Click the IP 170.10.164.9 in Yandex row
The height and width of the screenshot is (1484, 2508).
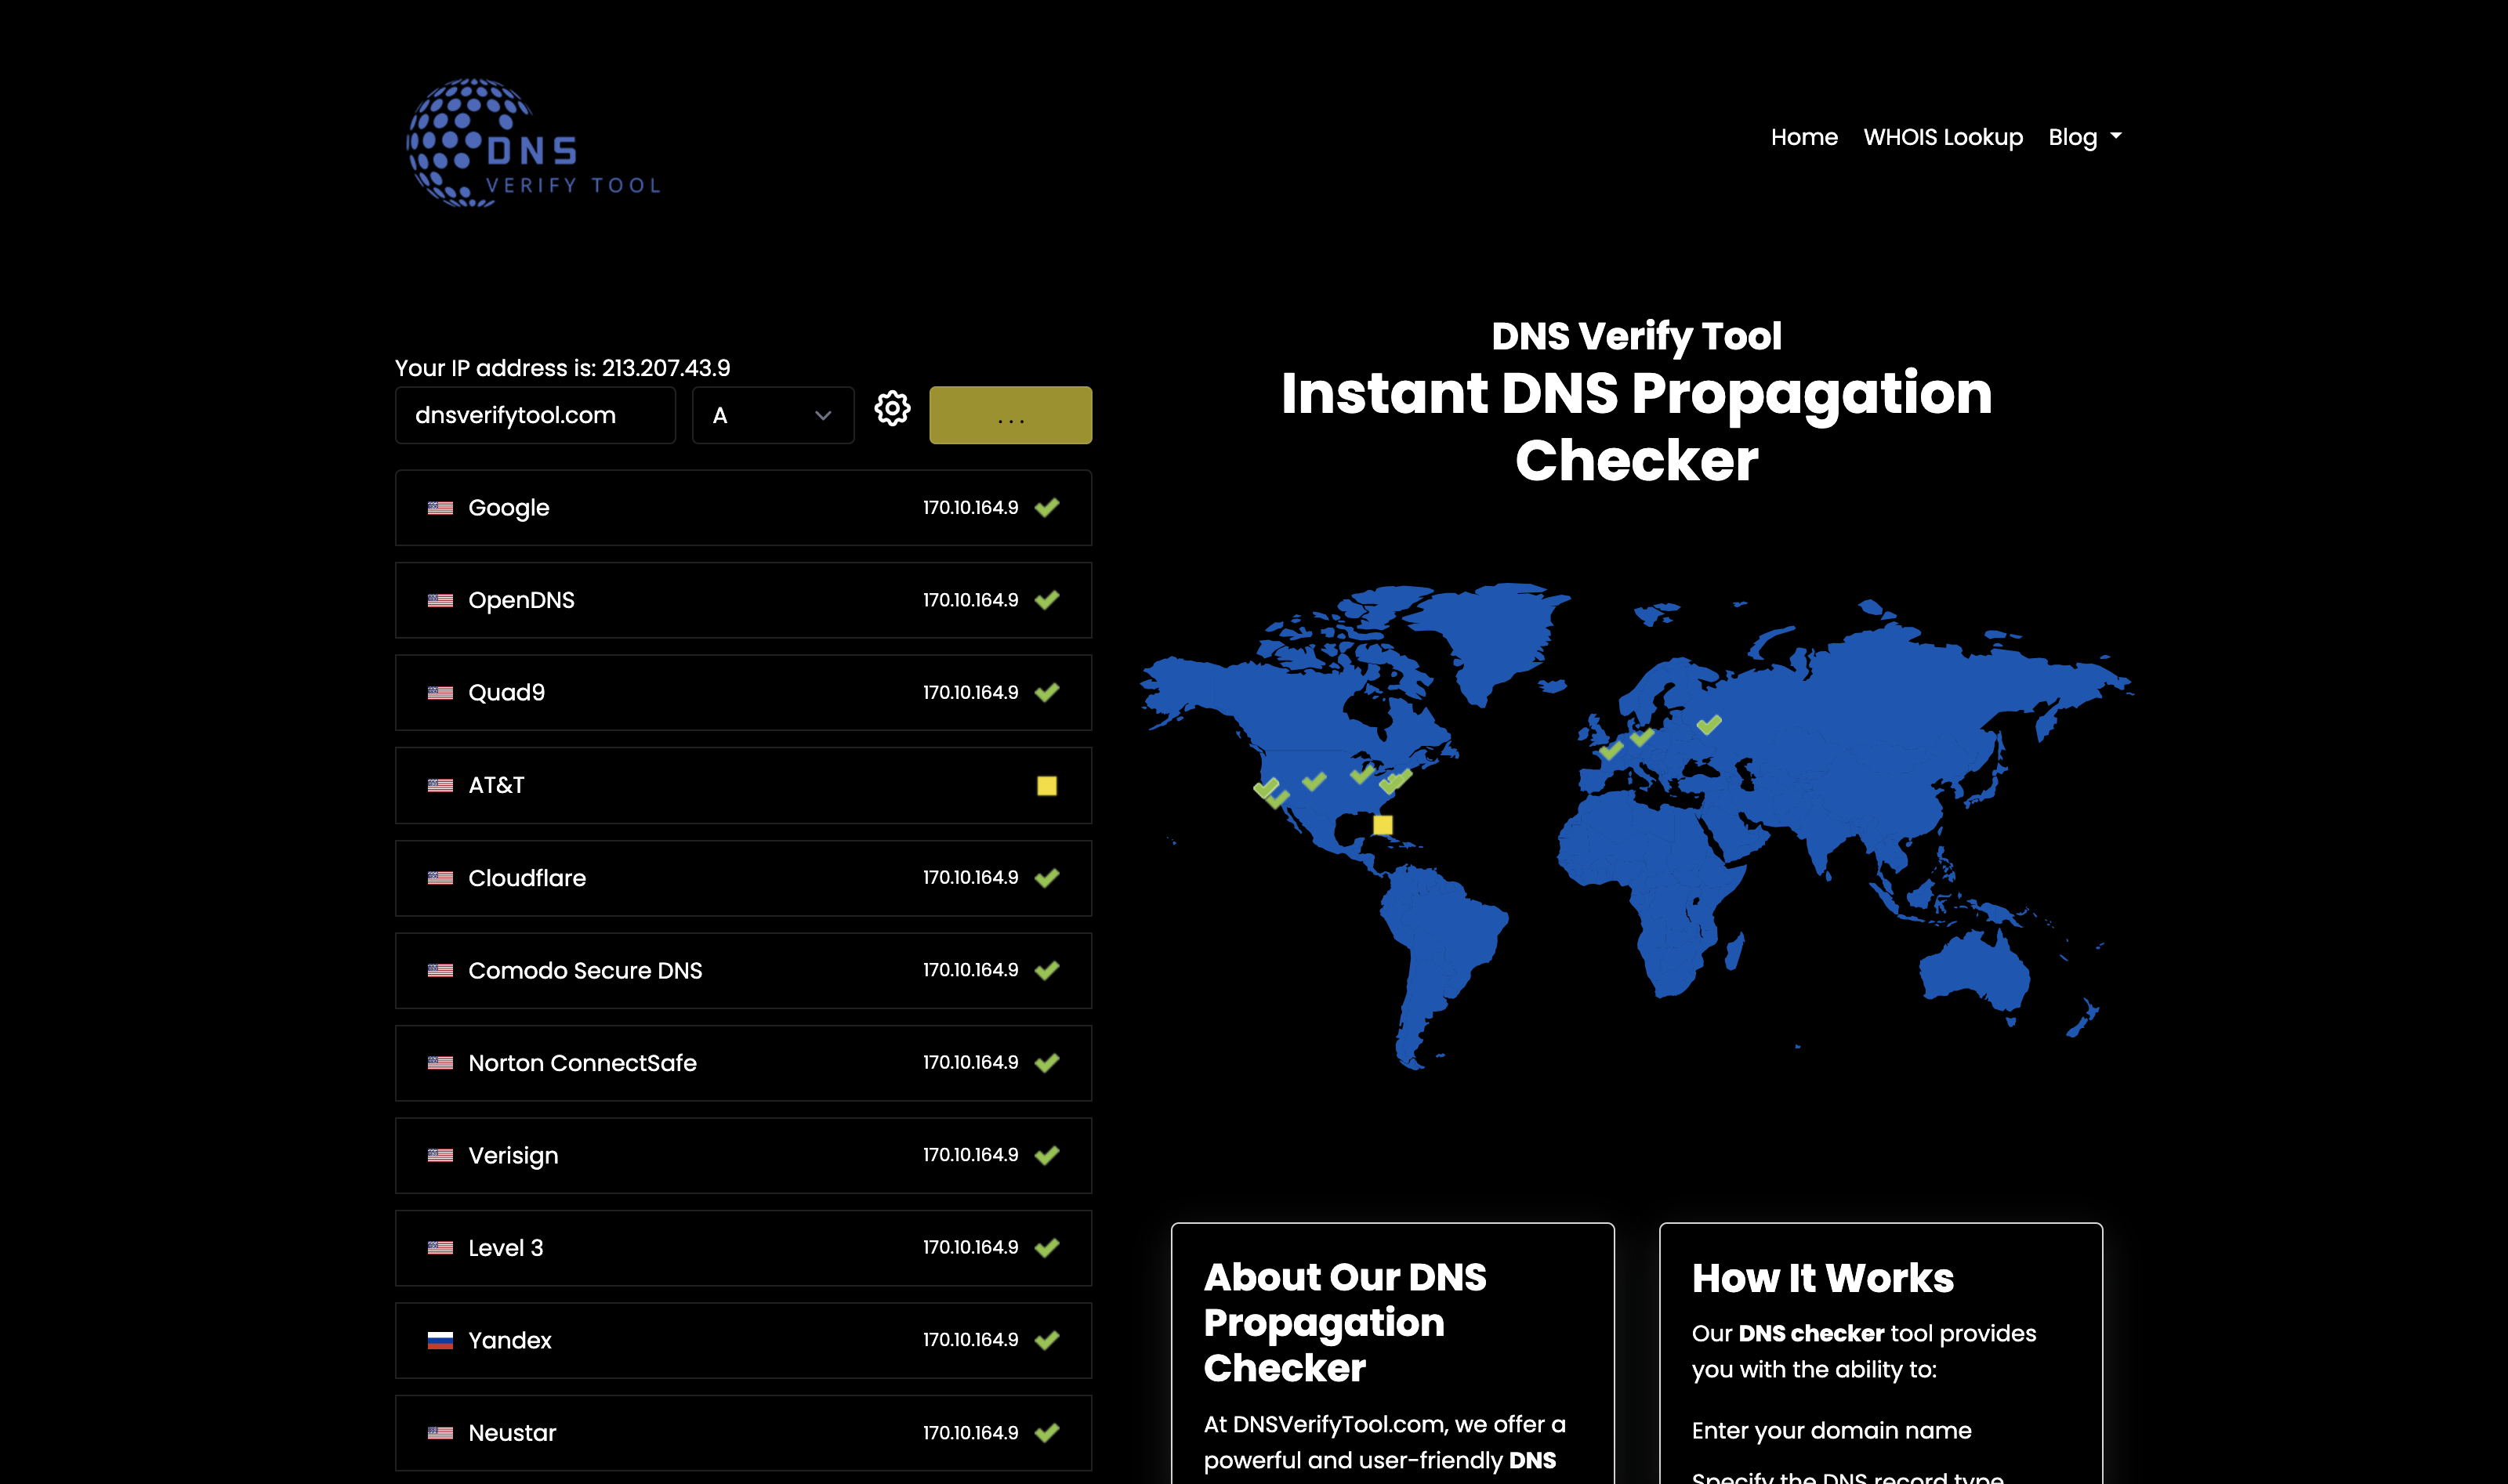pyautogui.click(x=970, y=1339)
